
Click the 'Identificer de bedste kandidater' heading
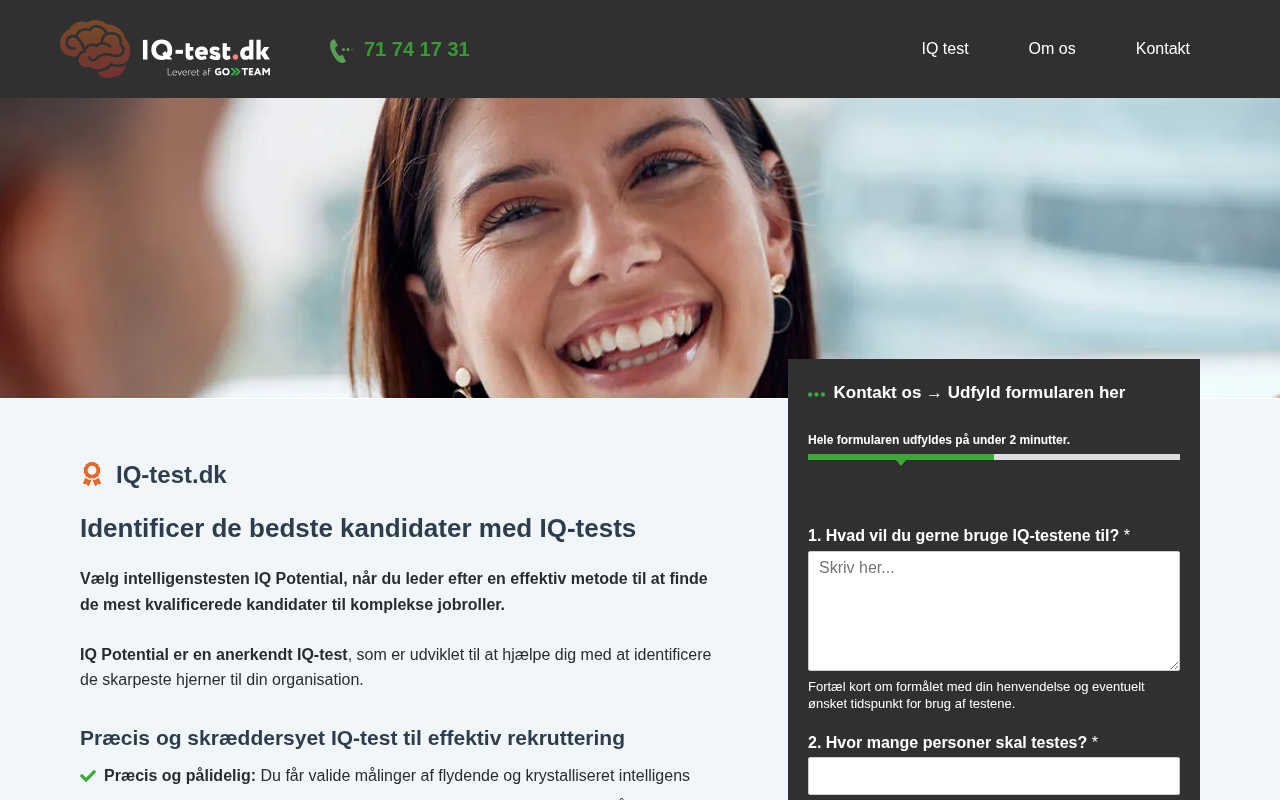pos(358,528)
